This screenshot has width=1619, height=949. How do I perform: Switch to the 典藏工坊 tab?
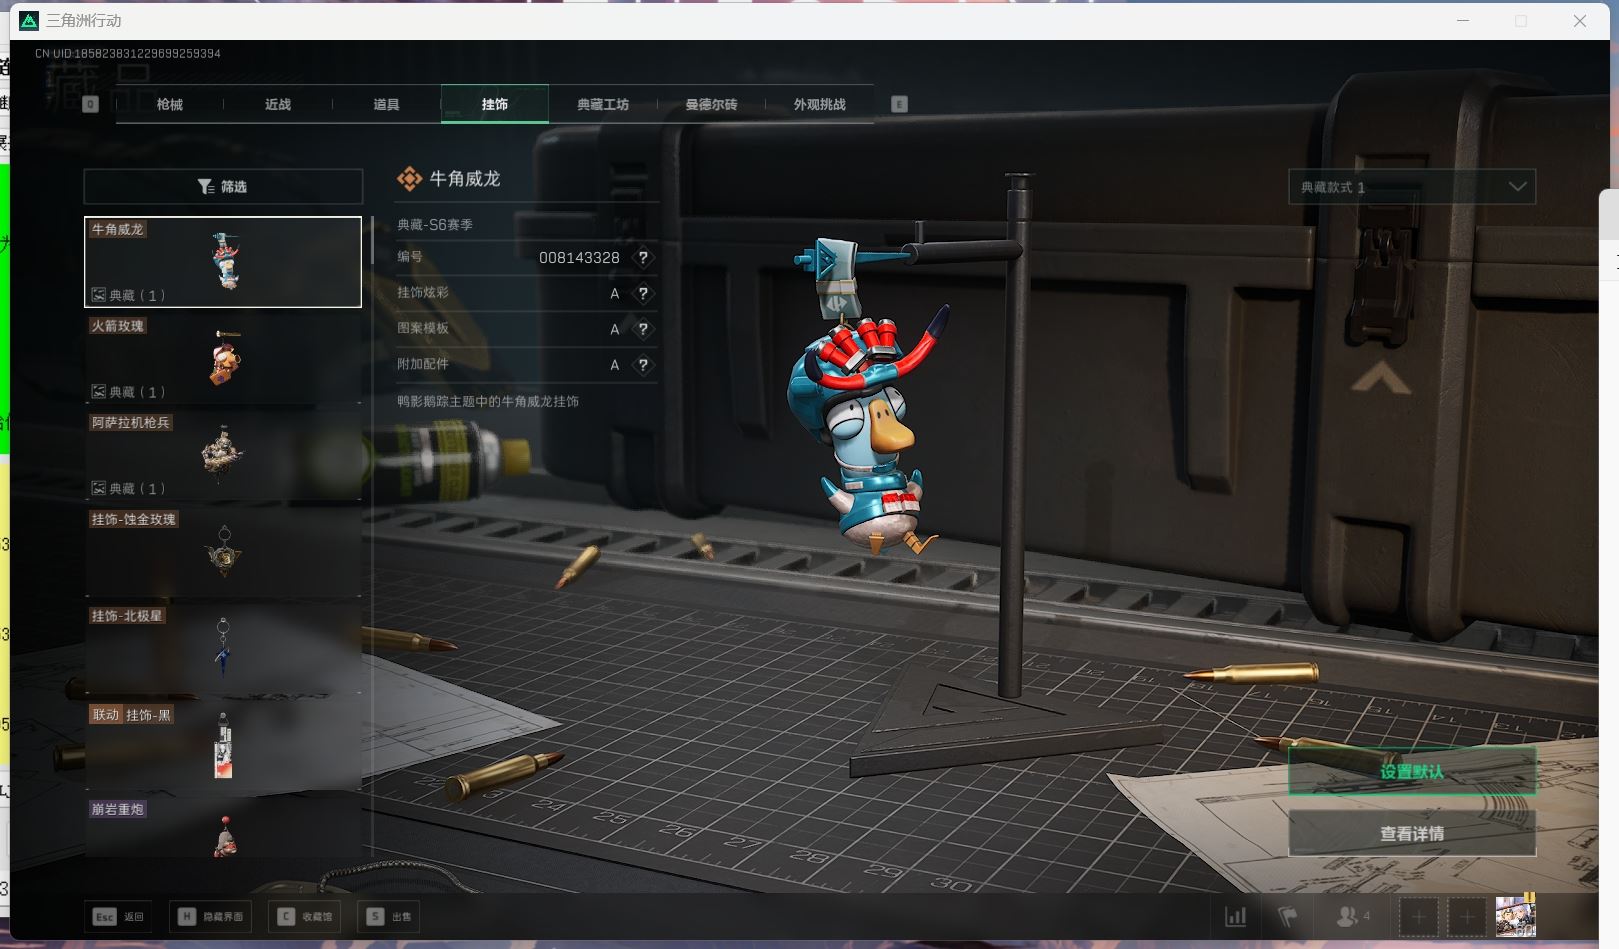point(603,104)
